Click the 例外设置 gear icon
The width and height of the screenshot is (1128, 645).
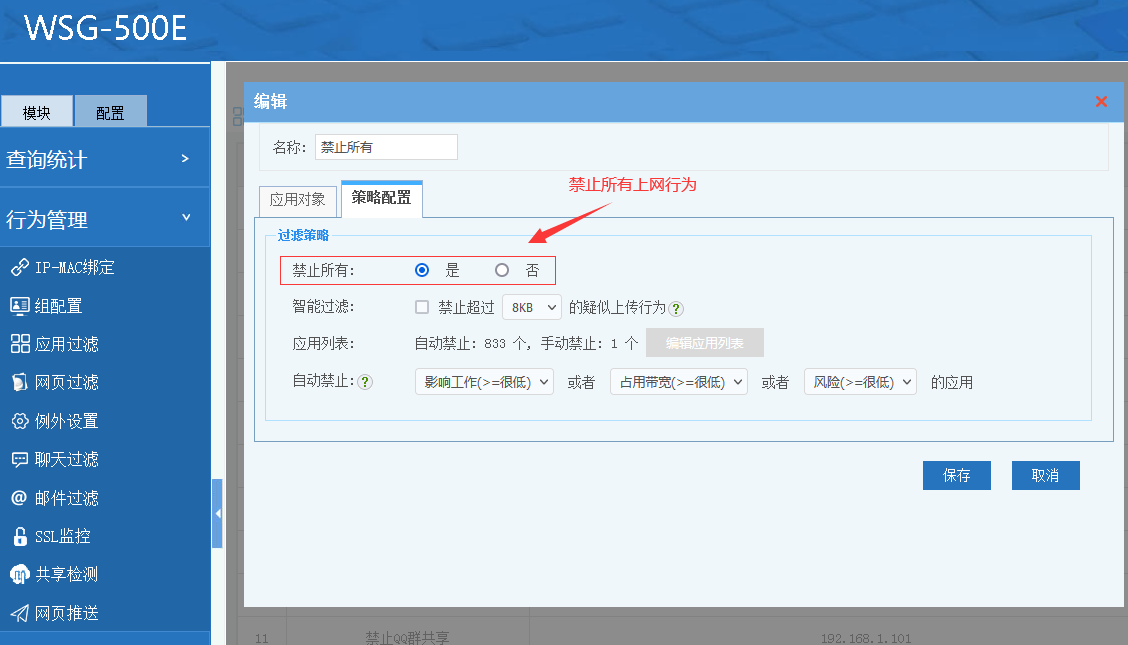(x=19, y=421)
